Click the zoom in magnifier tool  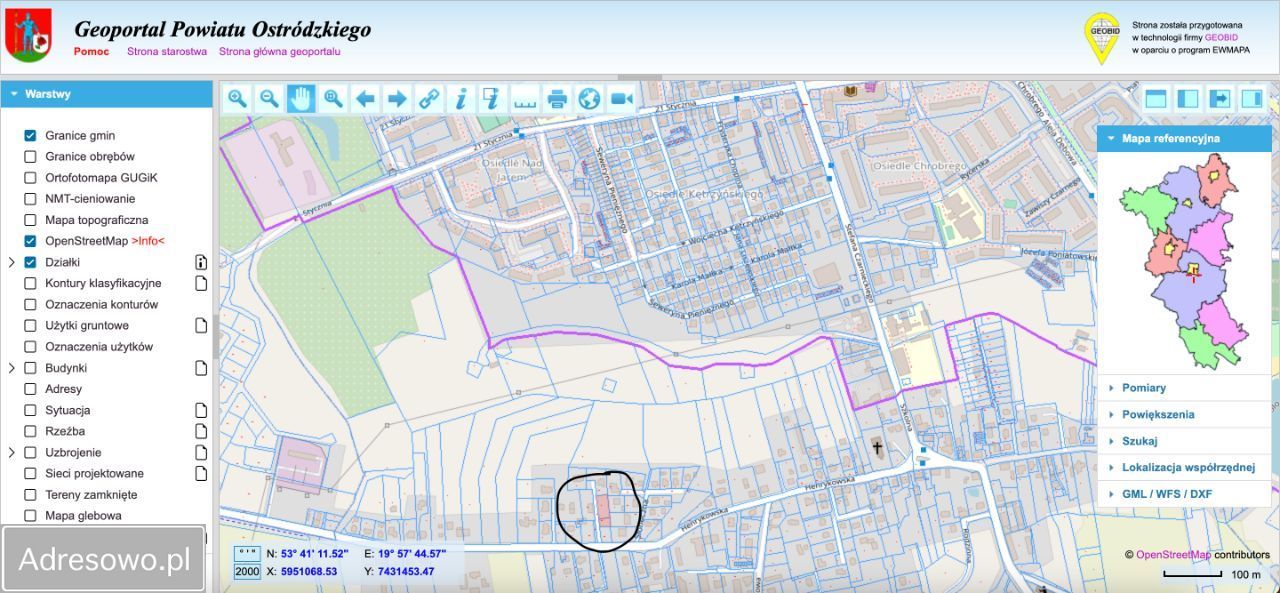(x=237, y=98)
